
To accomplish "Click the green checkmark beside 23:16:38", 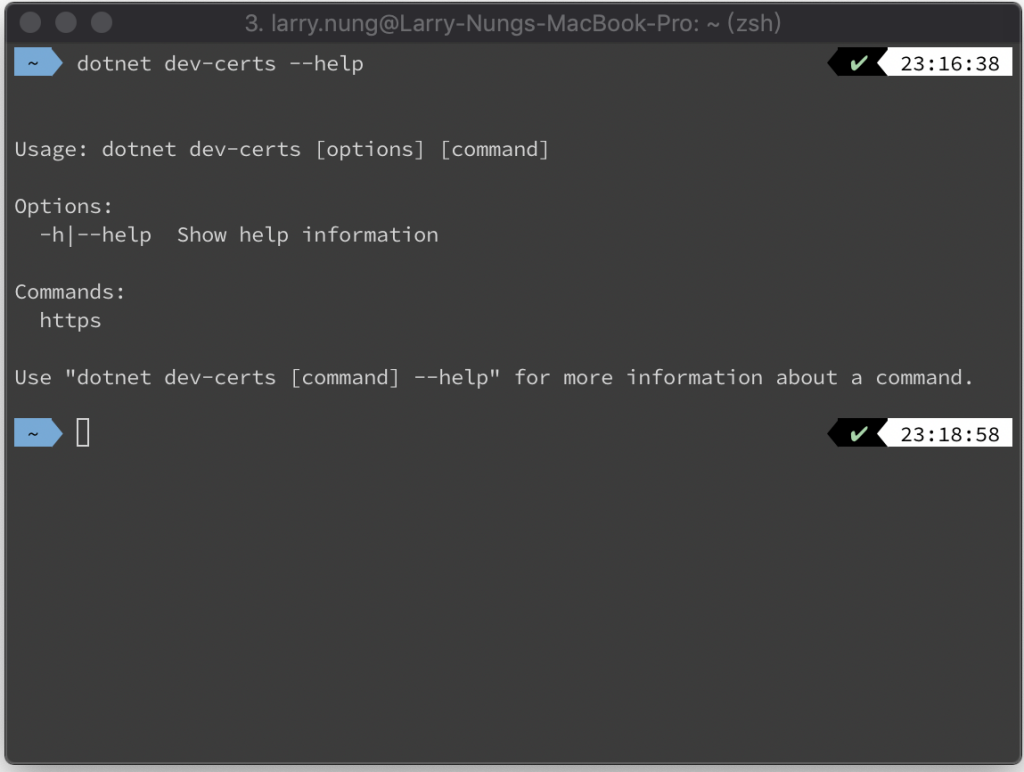I will point(858,63).
